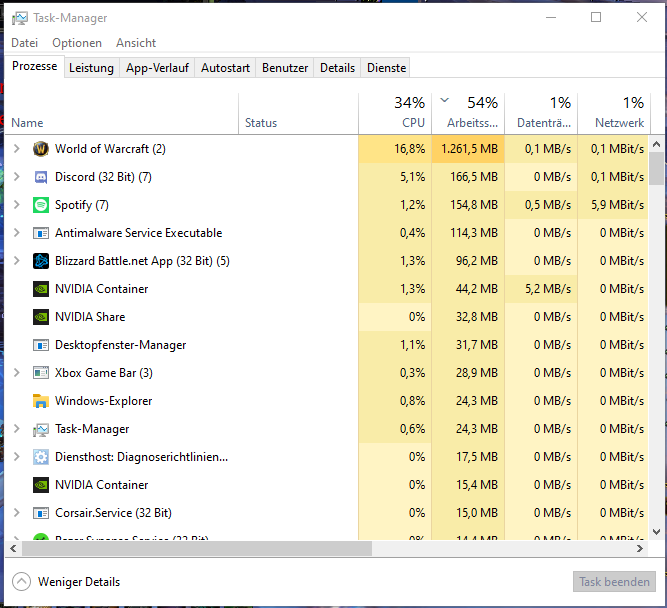Sort by the Datenträger column header
The image size is (667, 608).
[541, 114]
